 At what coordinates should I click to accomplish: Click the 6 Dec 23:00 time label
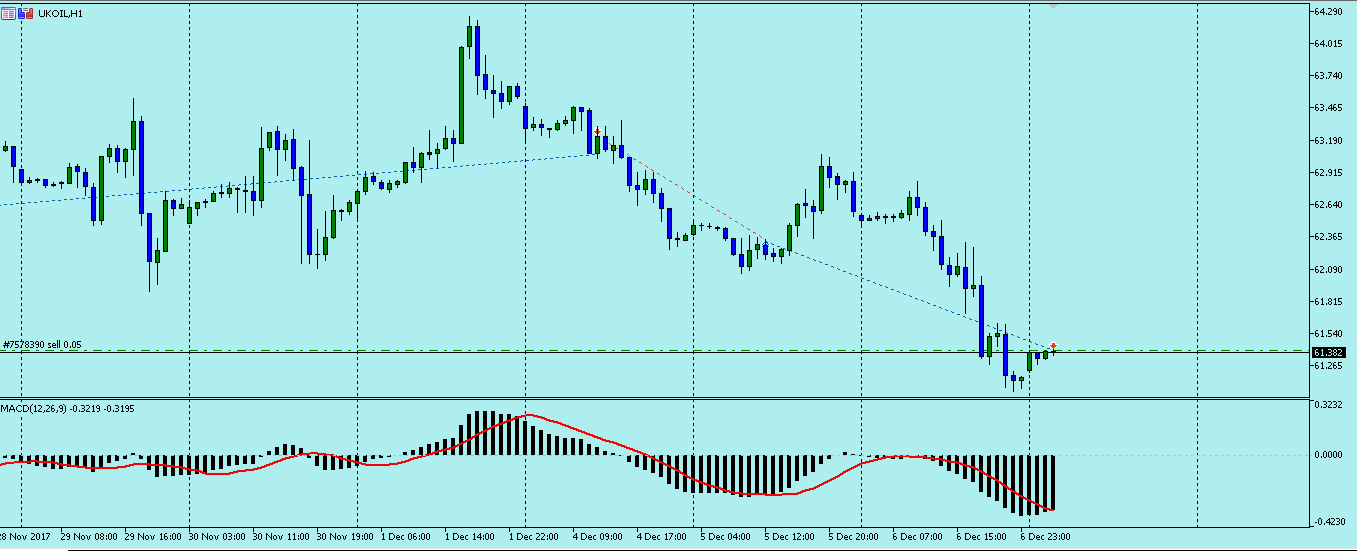tap(1047, 537)
